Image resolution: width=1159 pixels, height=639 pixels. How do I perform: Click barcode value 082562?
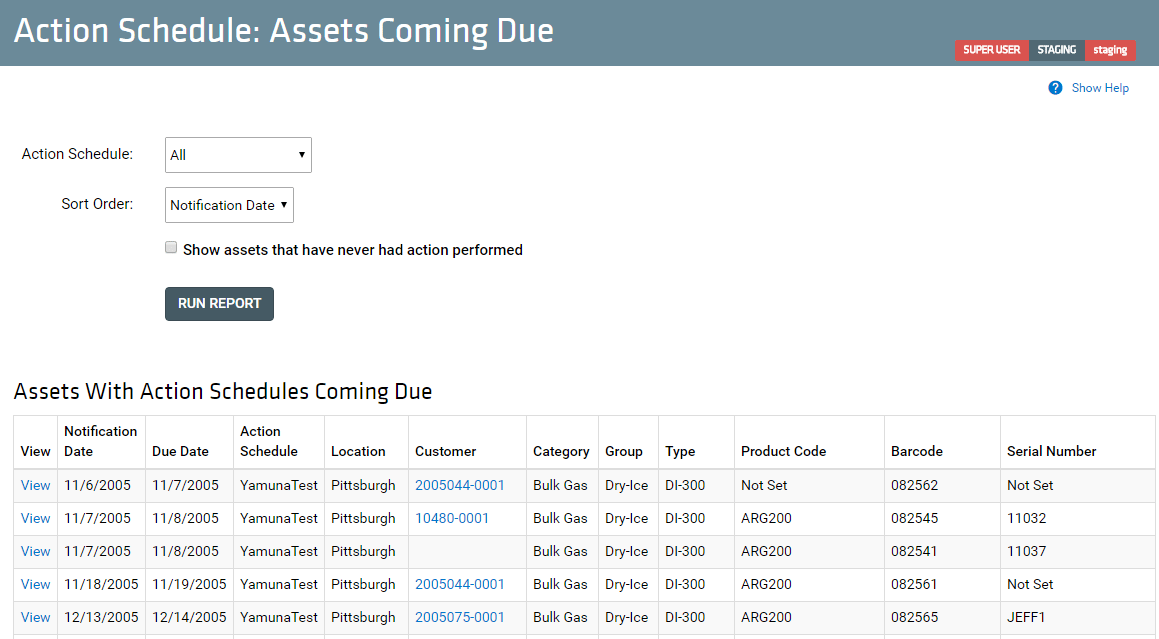(914, 485)
